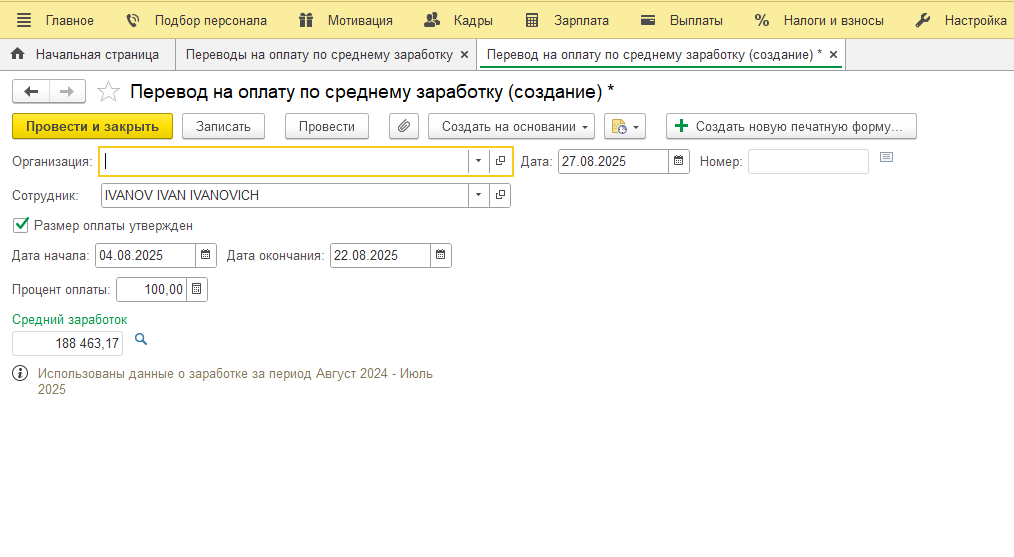Viewport: 1014px width, 557px height.
Task: Click the Записать button
Action: click(x=230, y=126)
